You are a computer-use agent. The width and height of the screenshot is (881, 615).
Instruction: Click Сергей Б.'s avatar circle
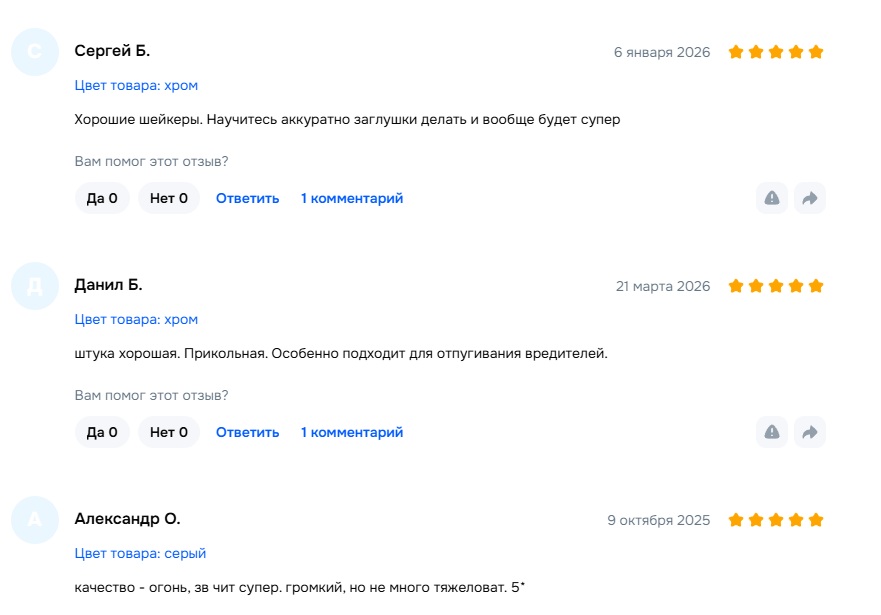point(35,52)
